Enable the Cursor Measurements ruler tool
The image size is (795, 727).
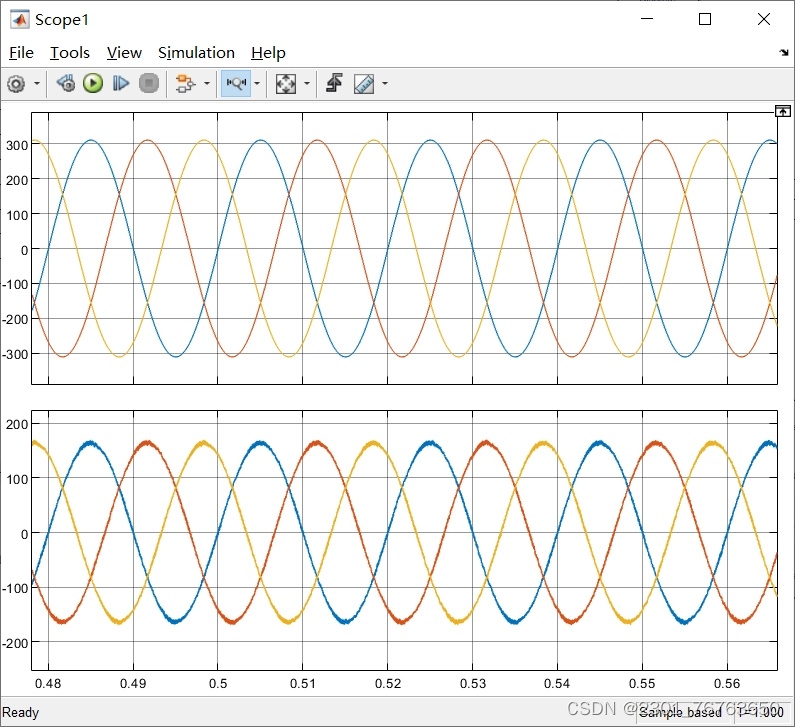pyautogui.click(x=363, y=84)
